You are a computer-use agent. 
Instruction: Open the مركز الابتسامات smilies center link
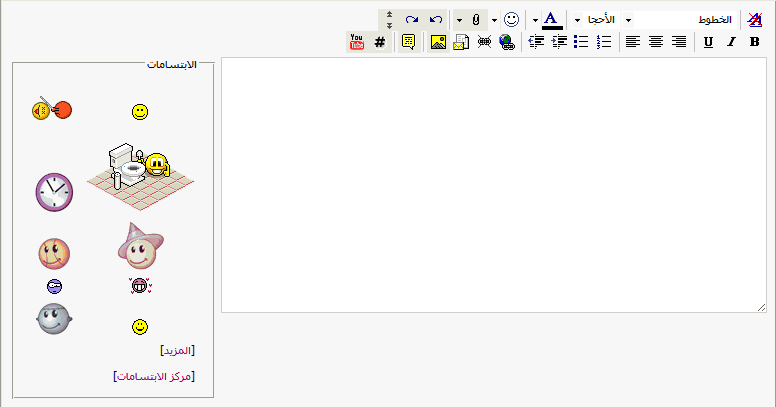[x=154, y=376]
